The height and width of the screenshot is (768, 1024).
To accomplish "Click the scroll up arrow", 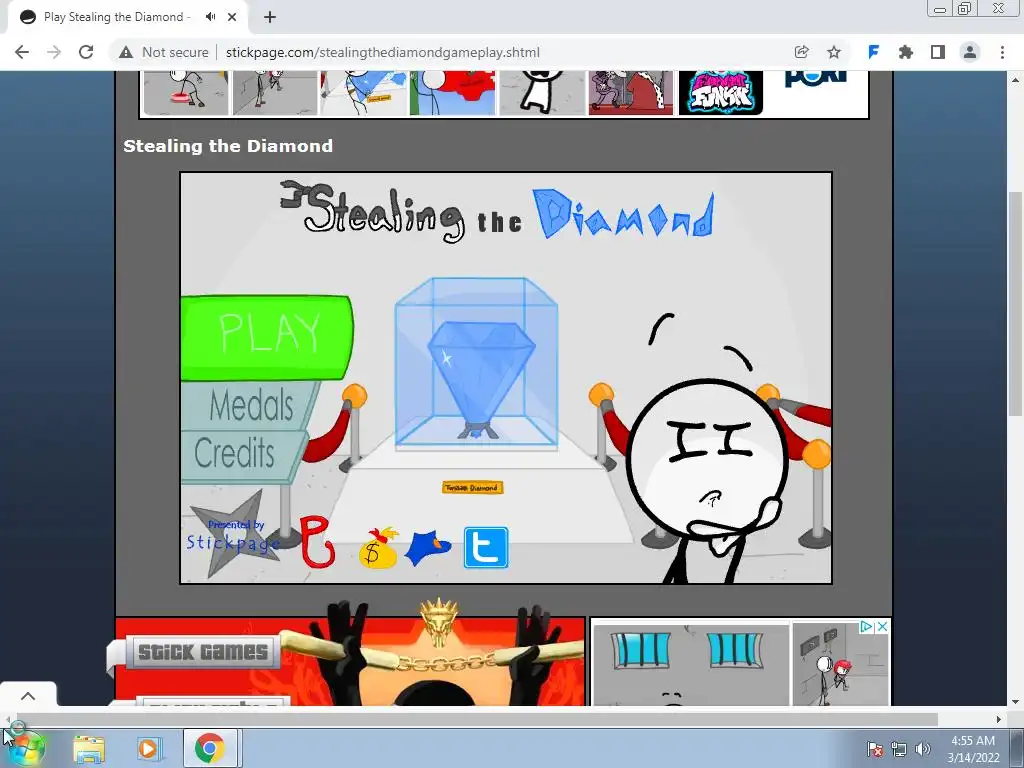I will click(1015, 79).
